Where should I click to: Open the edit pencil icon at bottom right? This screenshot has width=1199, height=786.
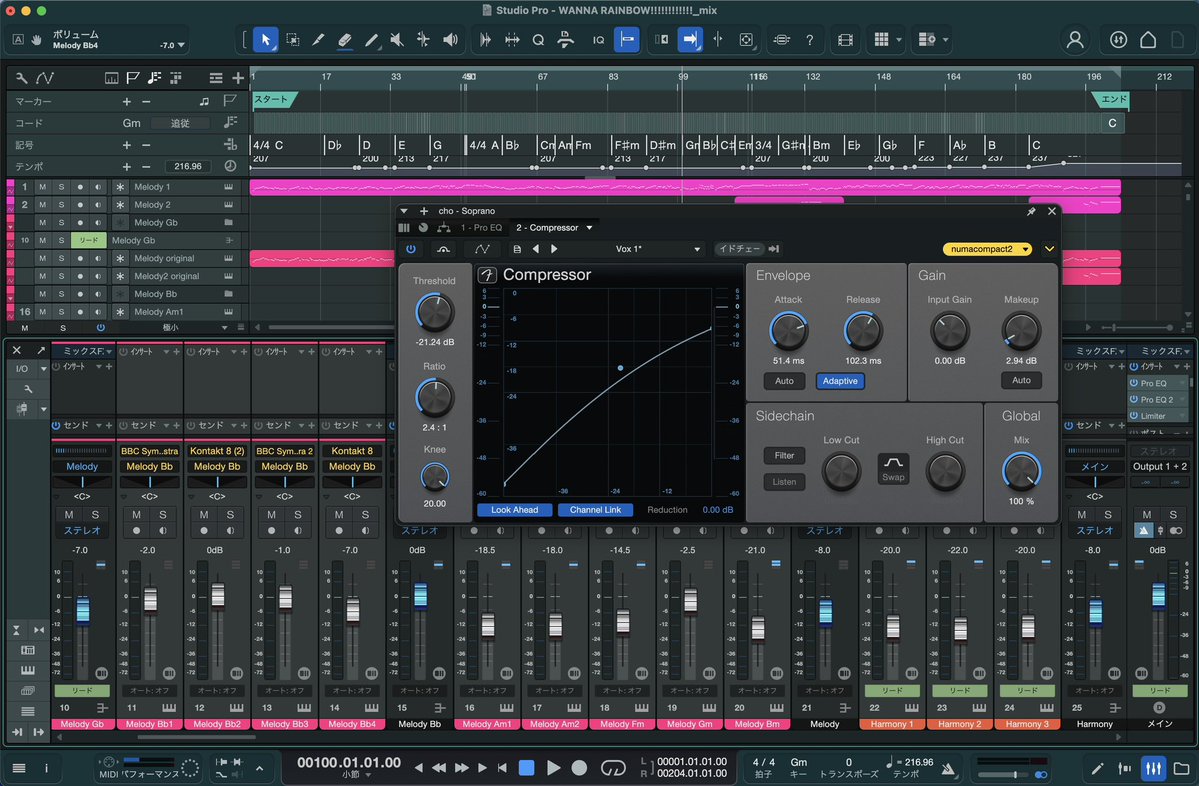pos(1097,768)
